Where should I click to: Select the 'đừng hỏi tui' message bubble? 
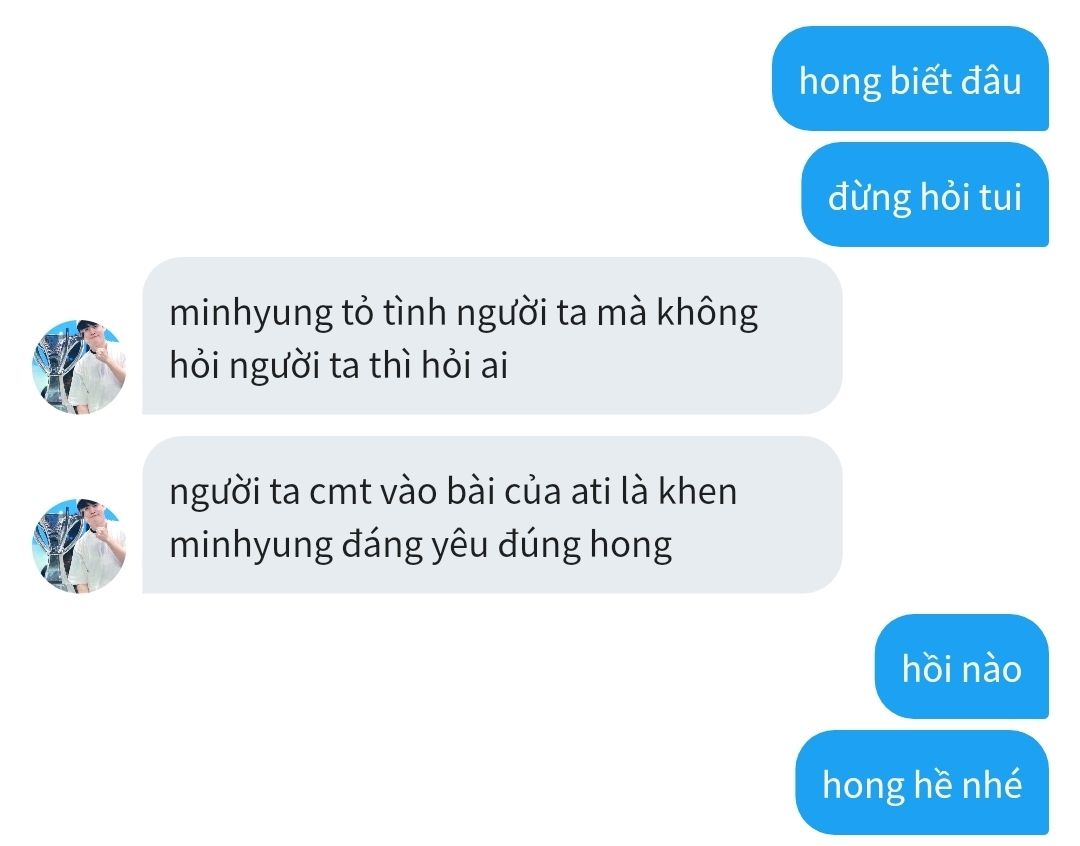(x=925, y=194)
